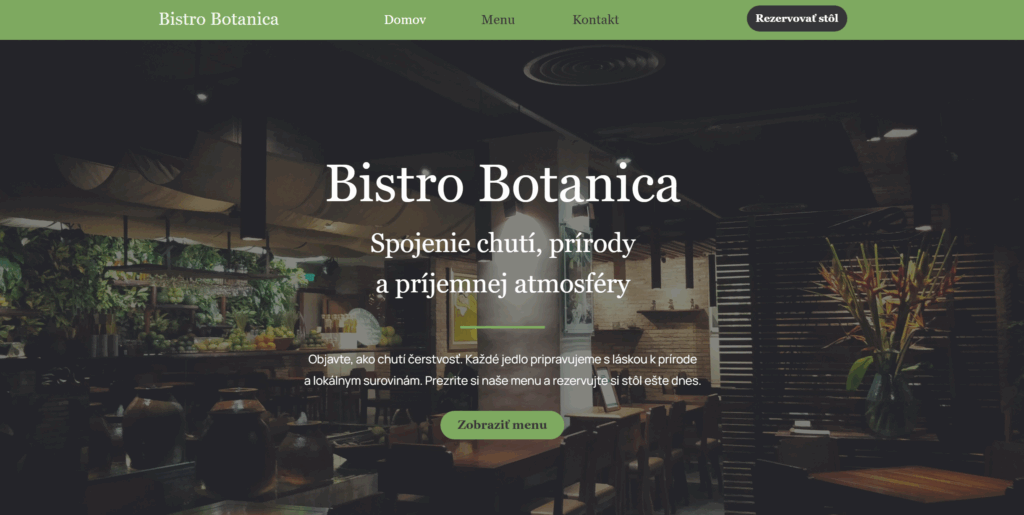Open the Menu navigation item
1024x515 pixels.
coord(498,20)
